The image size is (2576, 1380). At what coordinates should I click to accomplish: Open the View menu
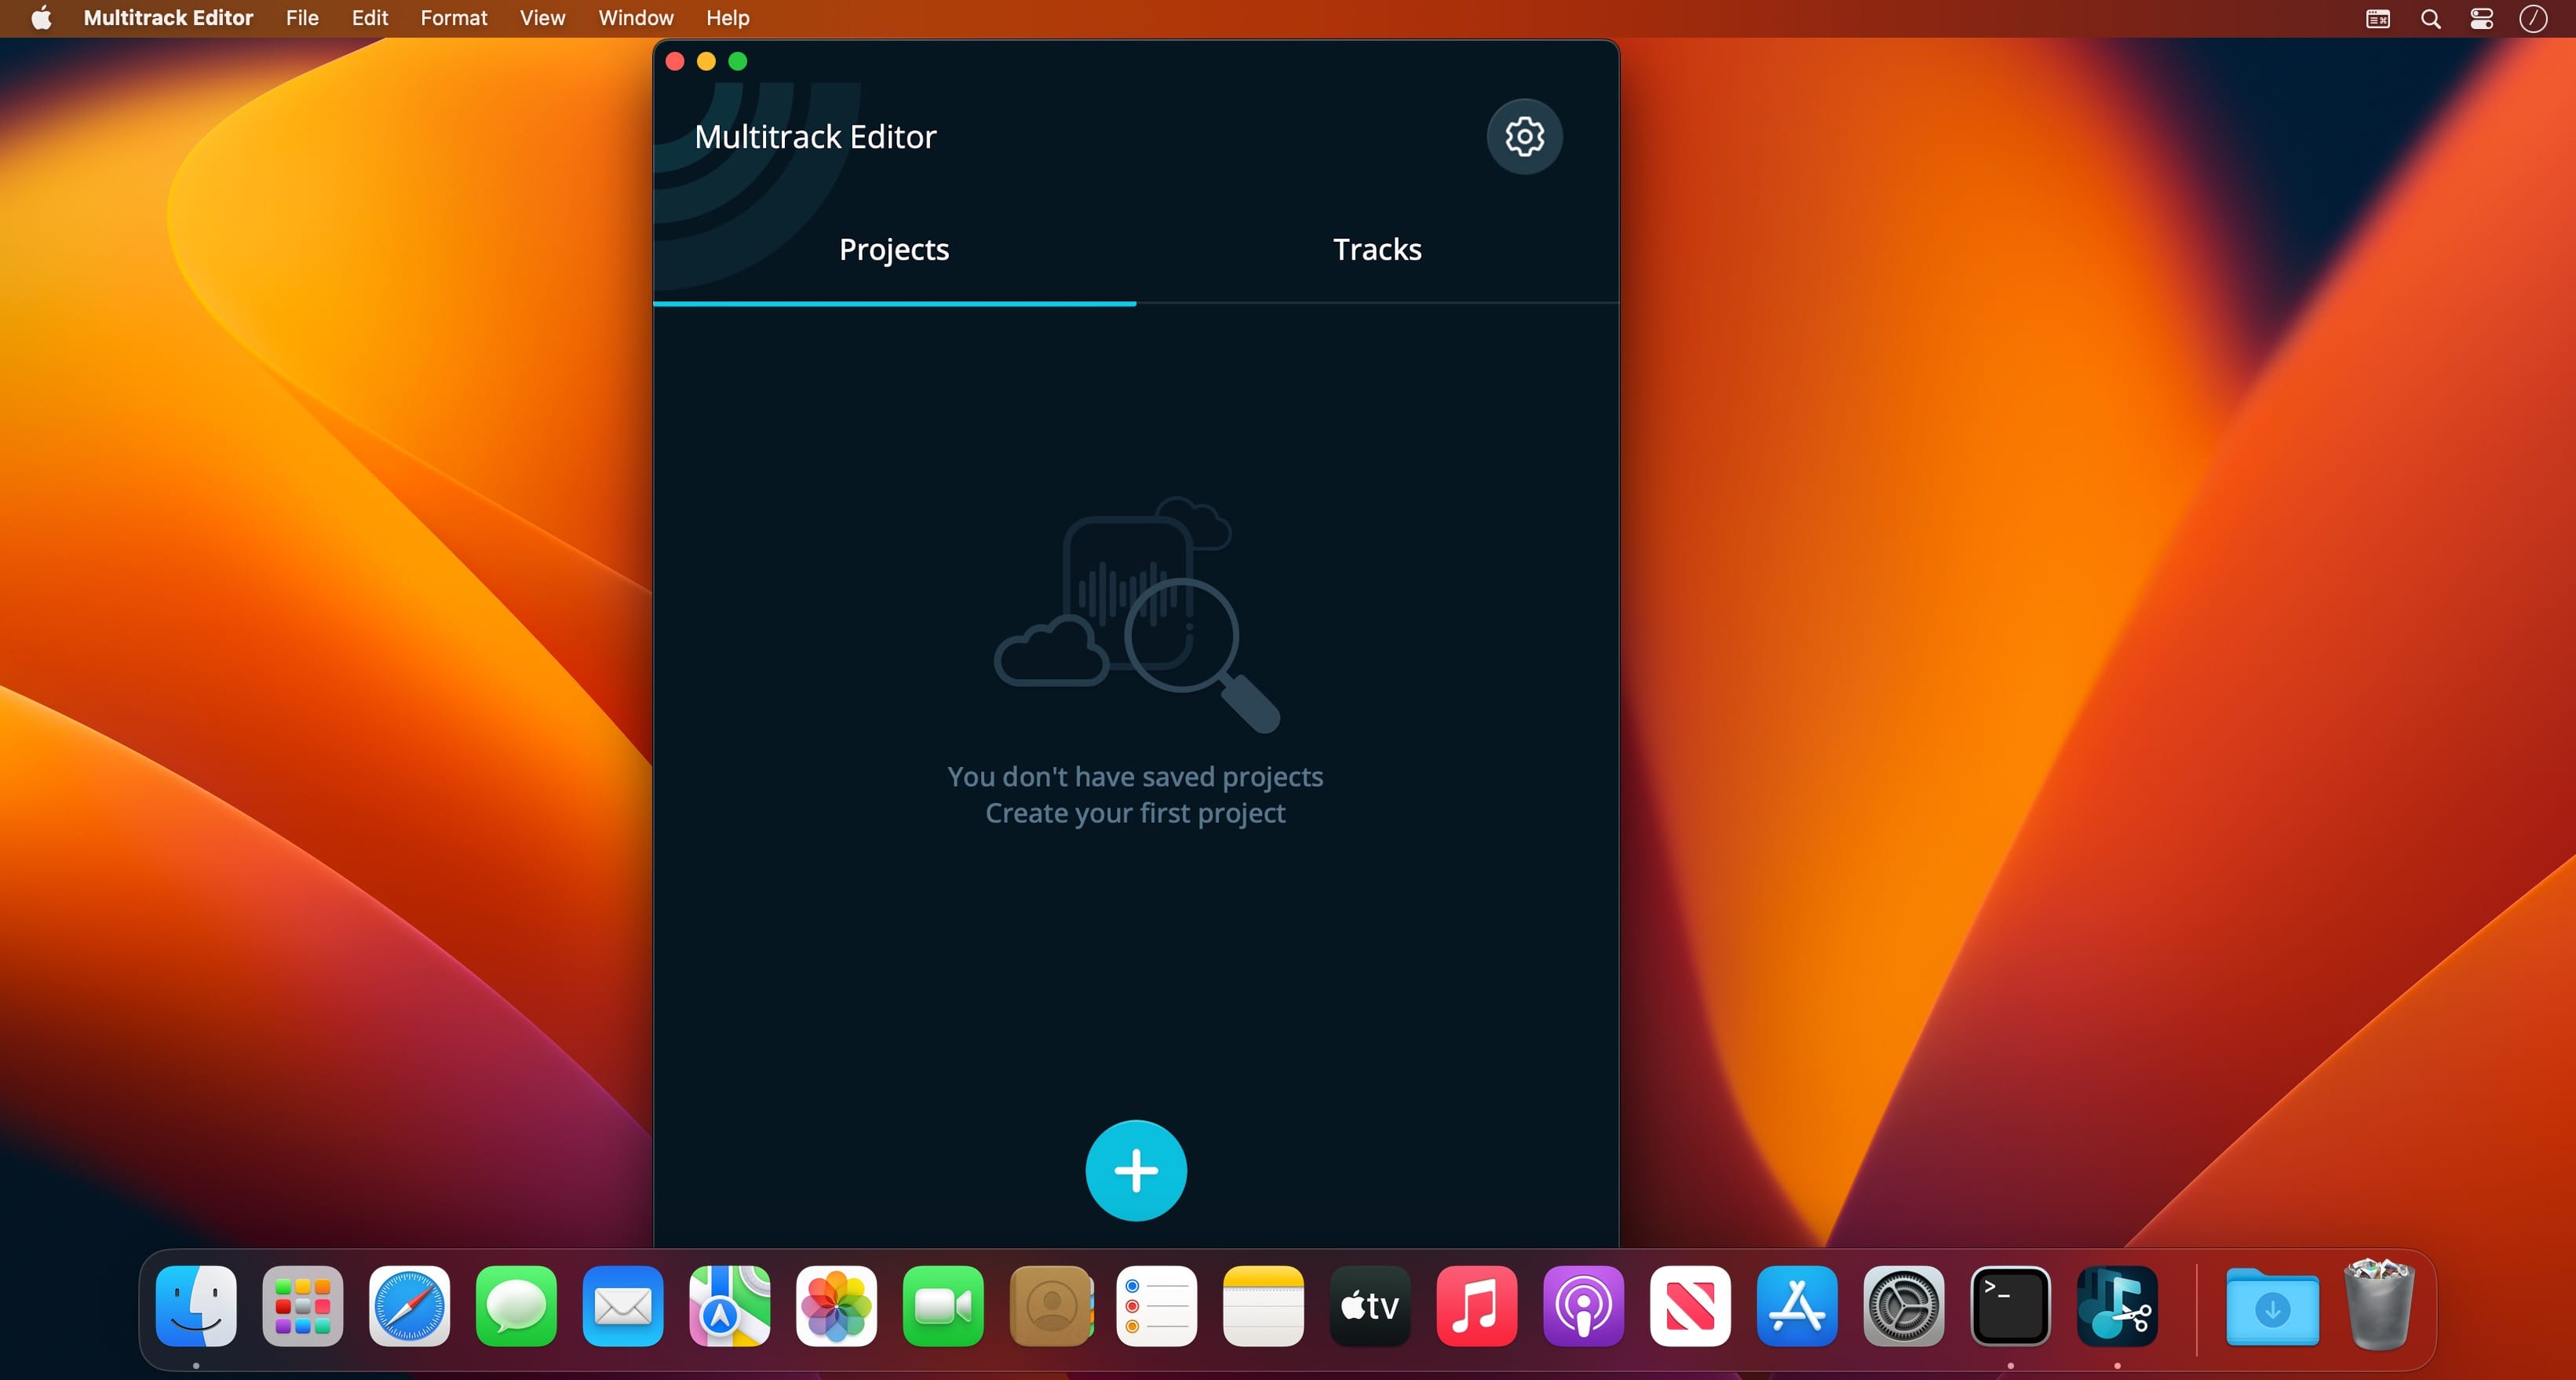click(541, 18)
